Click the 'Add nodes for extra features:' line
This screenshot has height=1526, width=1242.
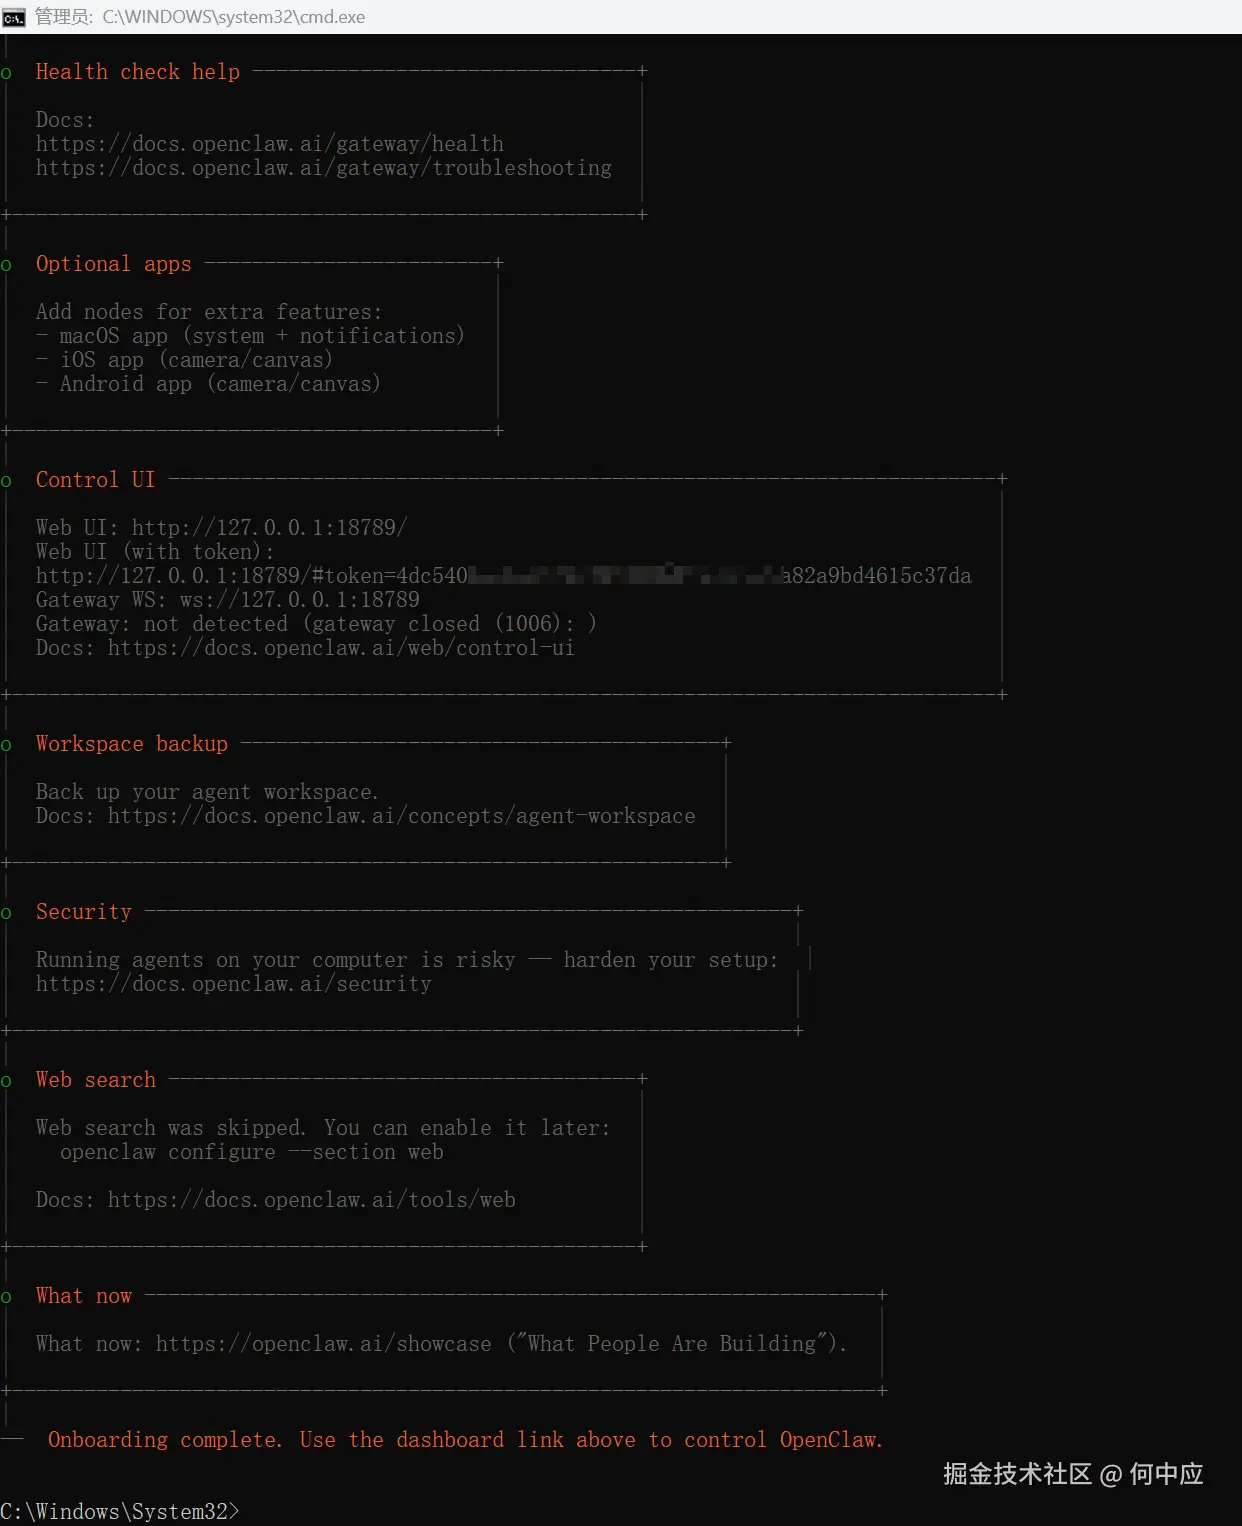[209, 312]
